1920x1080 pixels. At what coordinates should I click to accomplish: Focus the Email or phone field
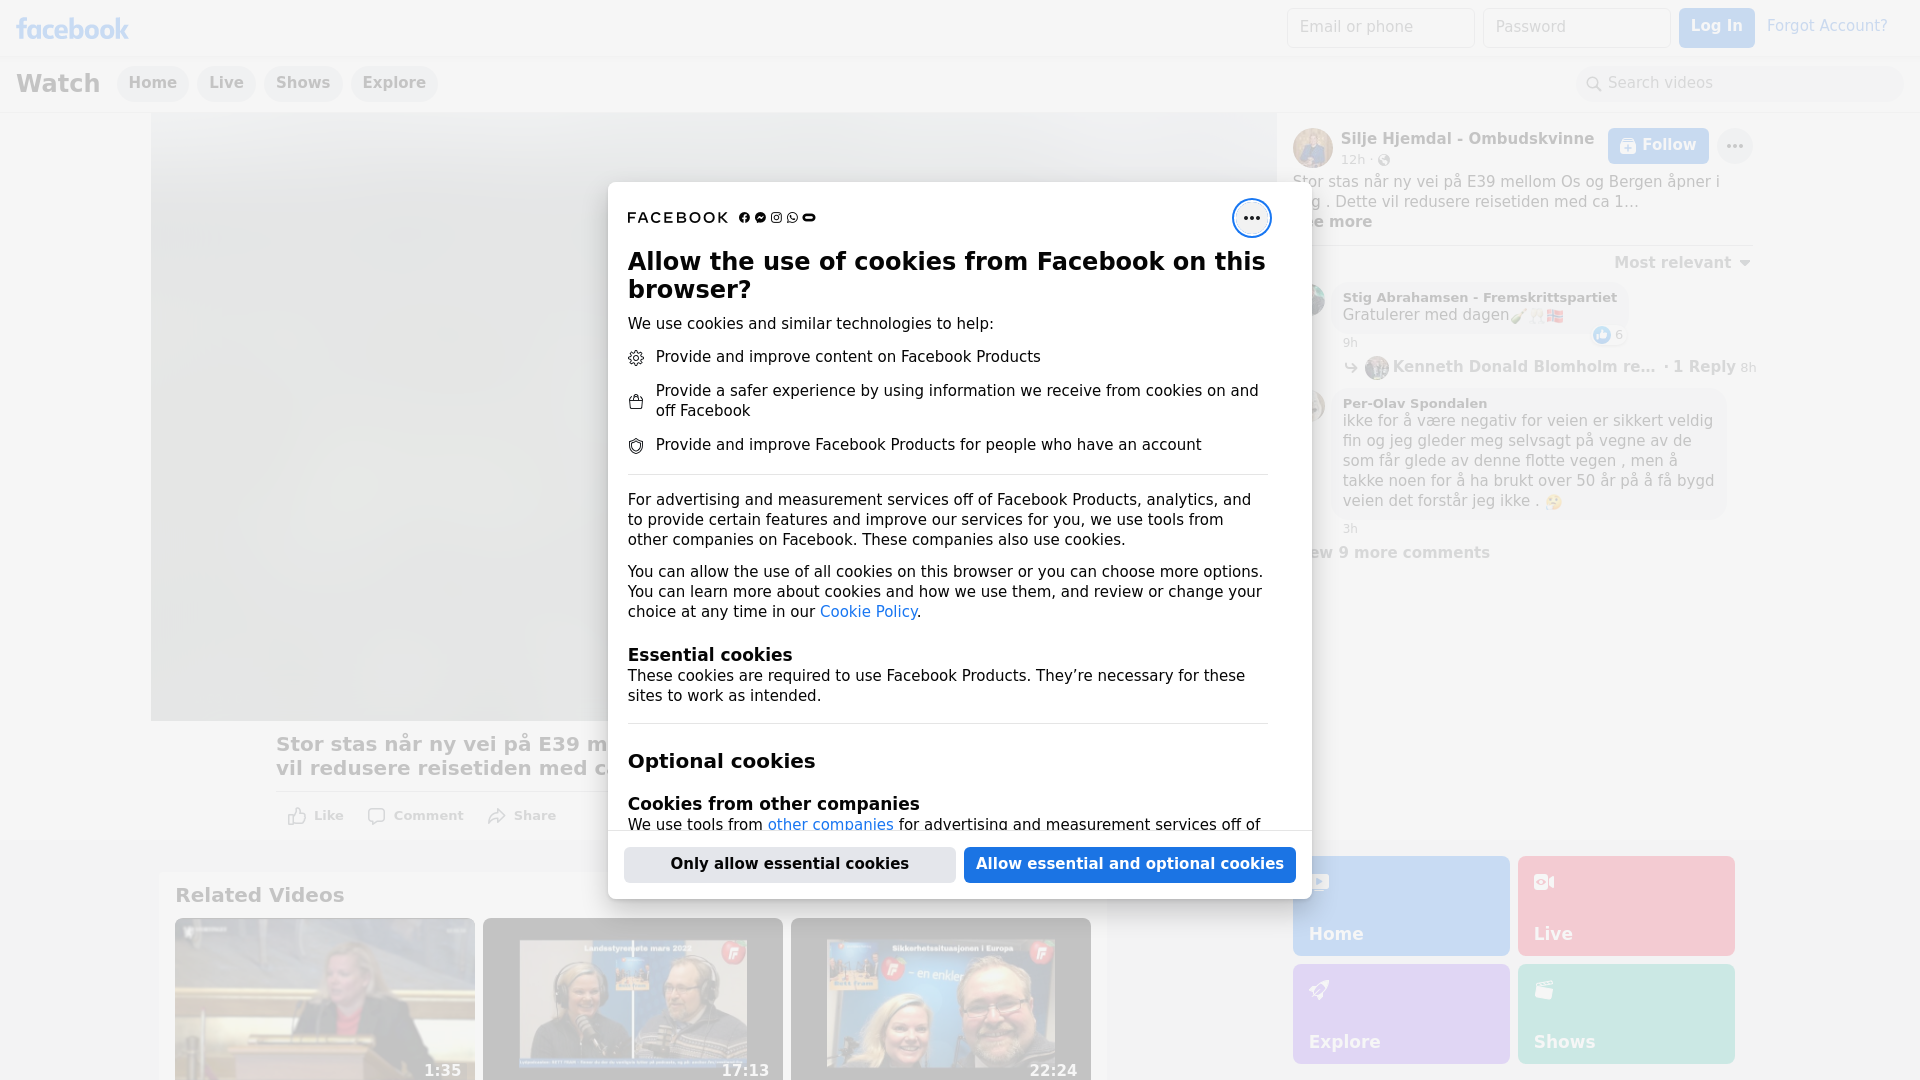click(1380, 27)
